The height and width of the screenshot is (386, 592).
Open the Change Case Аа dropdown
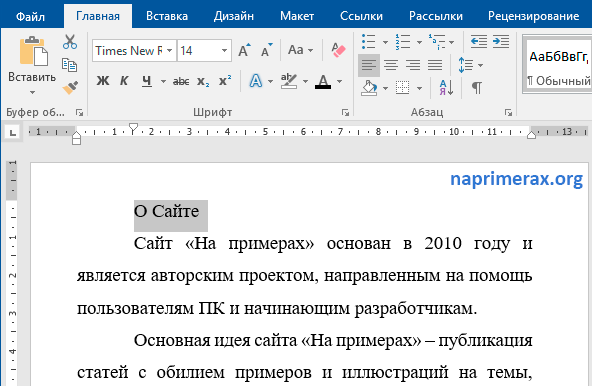point(300,50)
